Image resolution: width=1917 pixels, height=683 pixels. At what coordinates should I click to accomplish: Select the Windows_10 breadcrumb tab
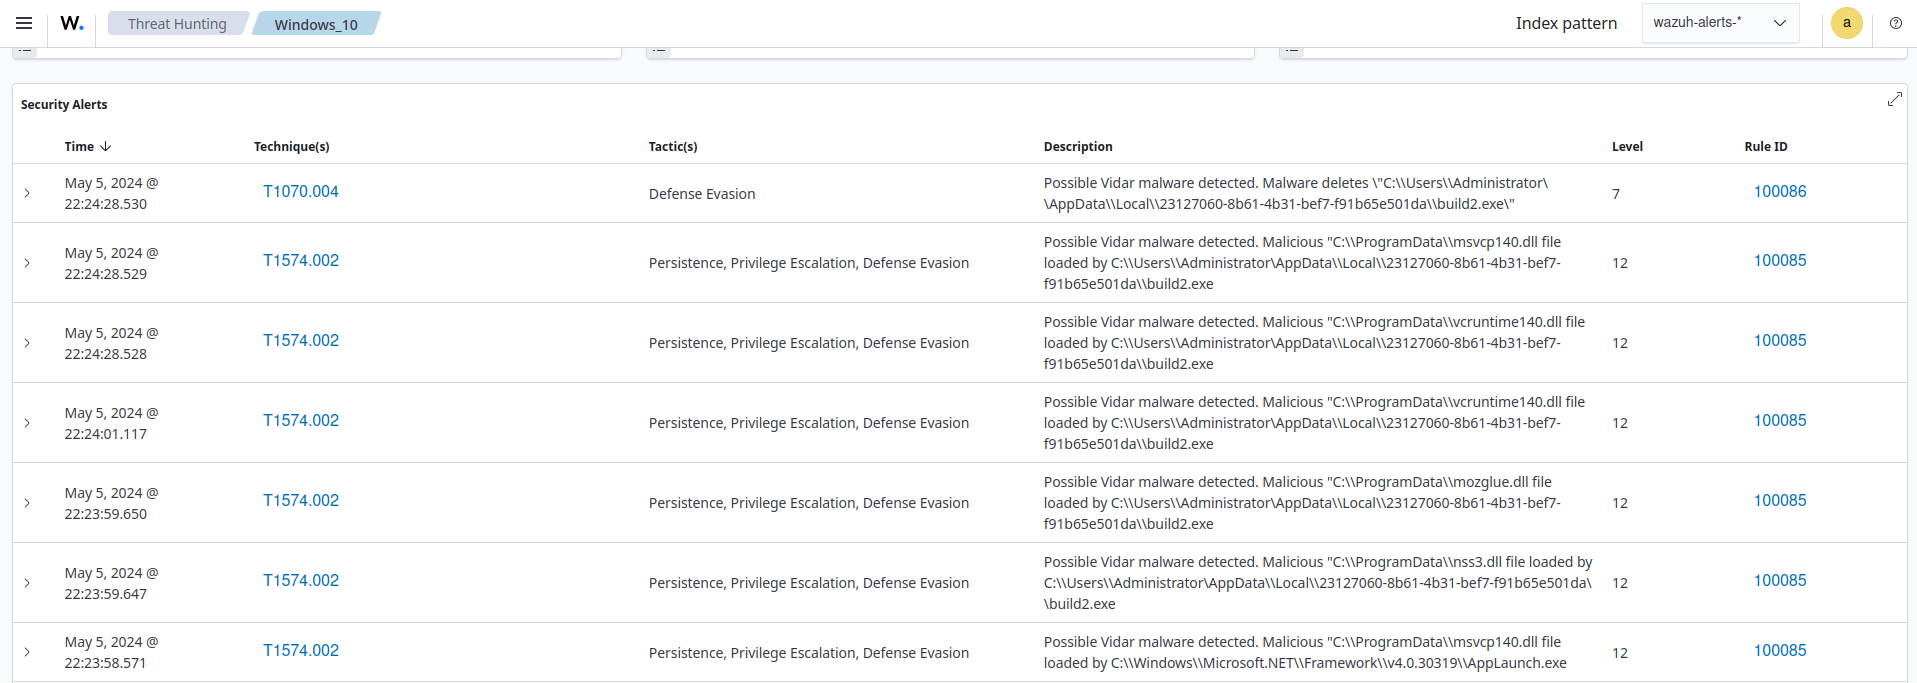[316, 24]
